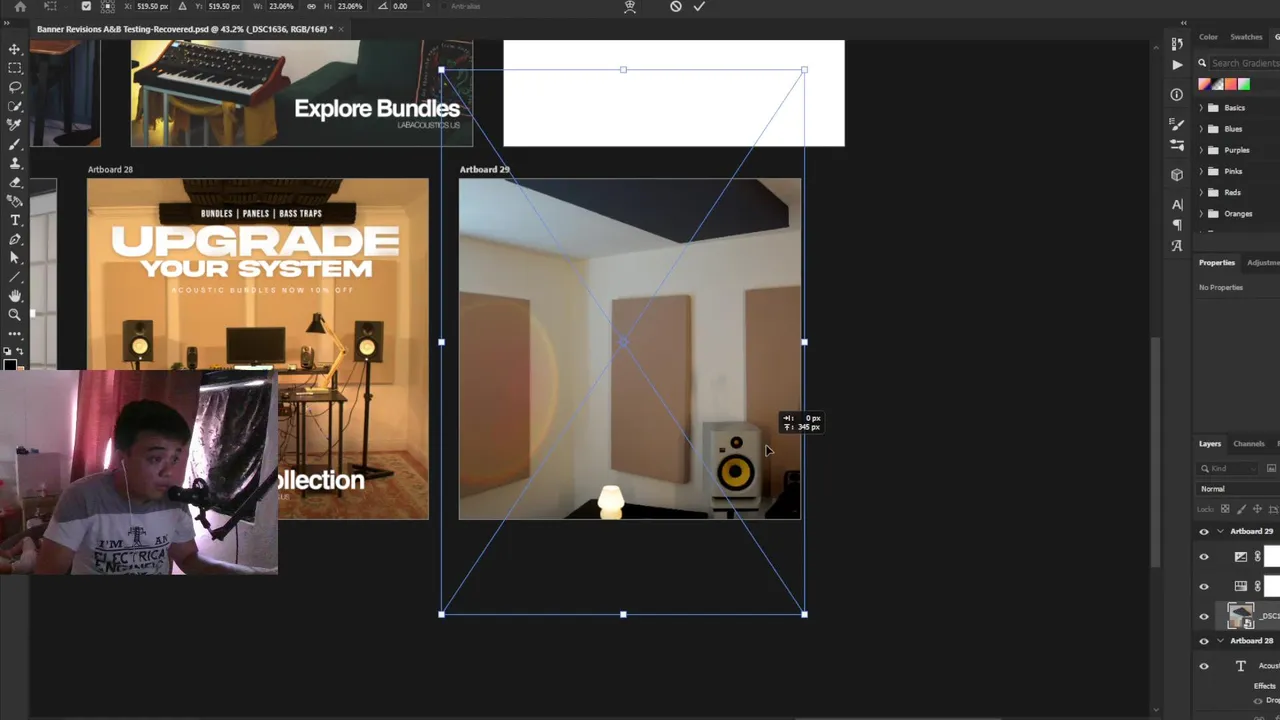Select the Brush tool
This screenshot has width=1280, height=720.
pyautogui.click(x=15, y=144)
